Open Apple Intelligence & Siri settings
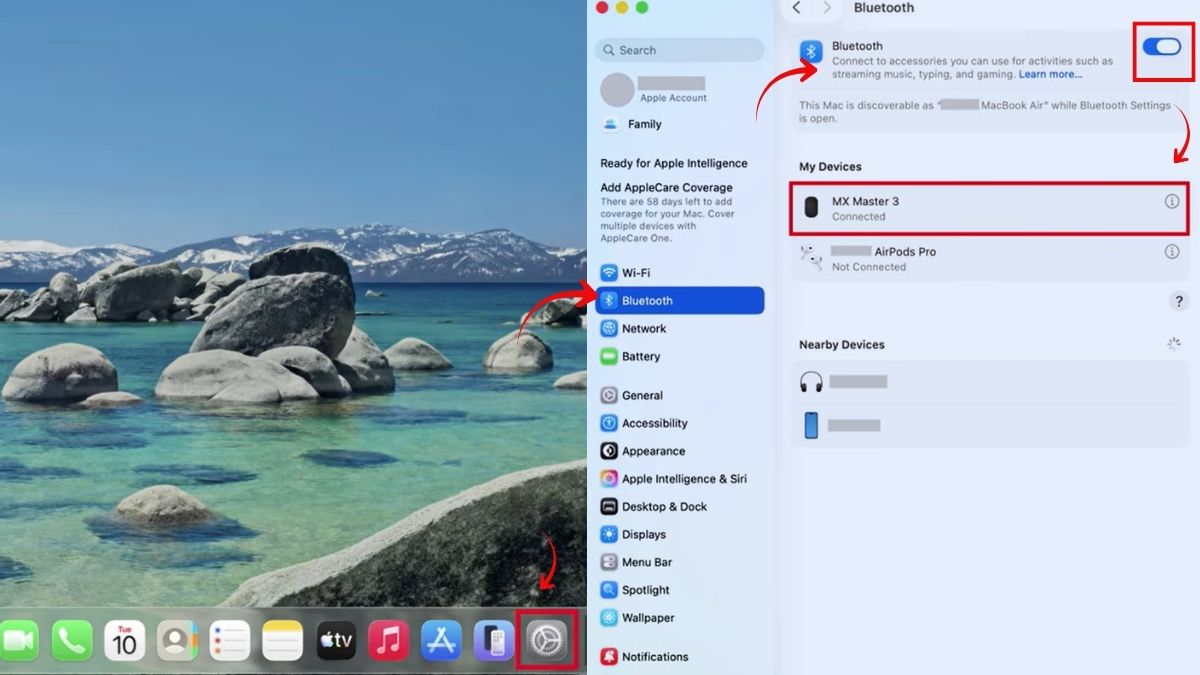 pyautogui.click(x=680, y=479)
